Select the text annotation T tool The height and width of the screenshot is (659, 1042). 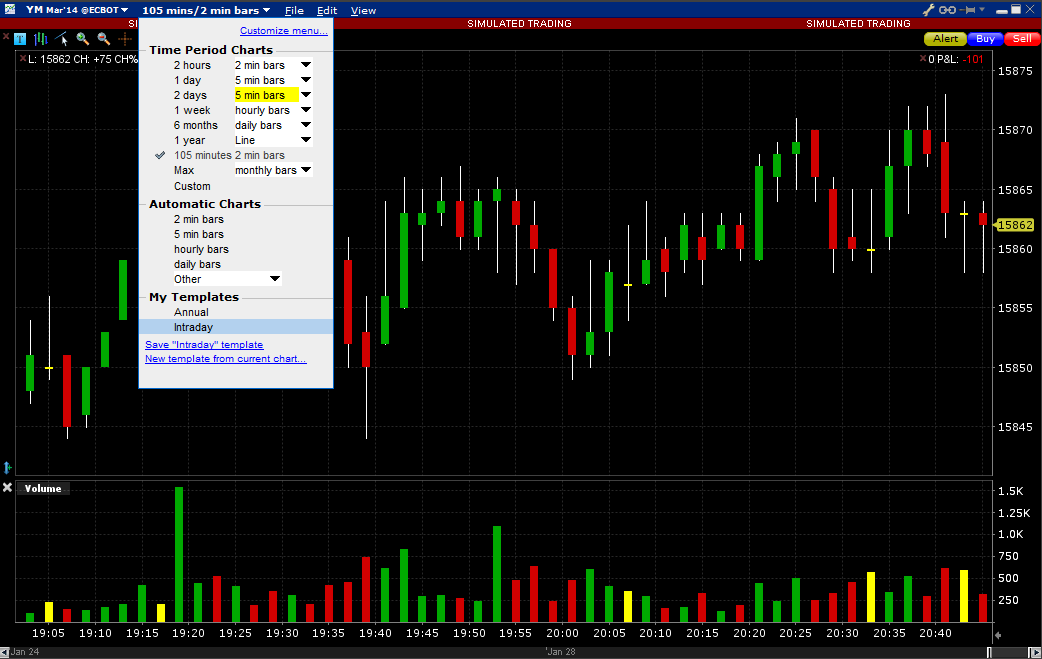20,39
